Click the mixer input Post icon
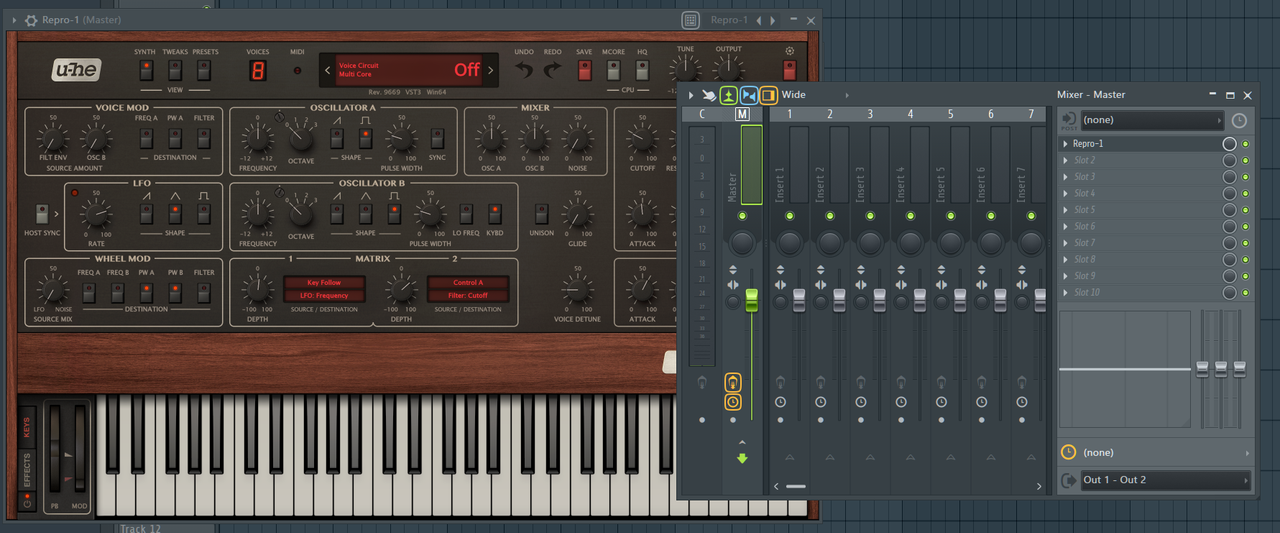Image resolution: width=1280 pixels, height=533 pixels. pyautogui.click(x=1068, y=120)
